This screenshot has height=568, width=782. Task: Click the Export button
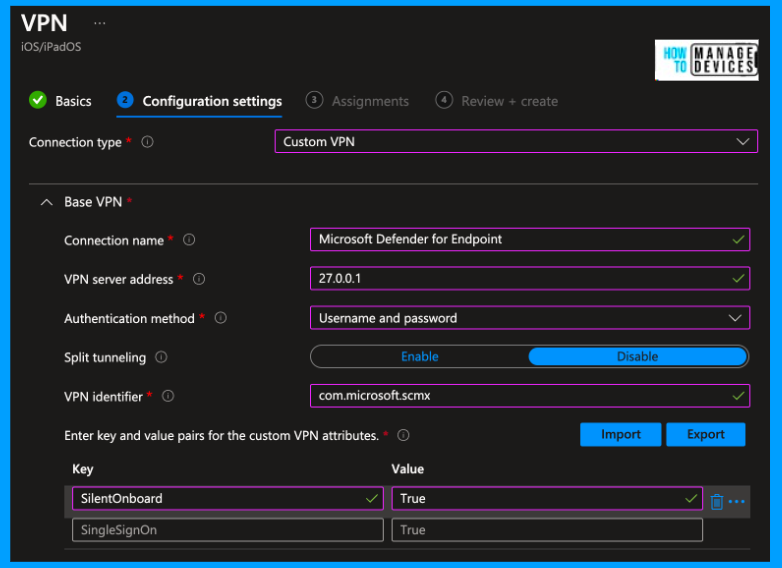(706, 434)
